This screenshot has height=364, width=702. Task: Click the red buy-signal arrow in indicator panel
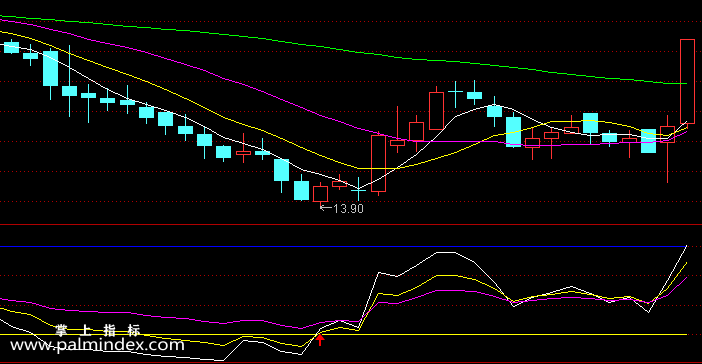pos(320,339)
